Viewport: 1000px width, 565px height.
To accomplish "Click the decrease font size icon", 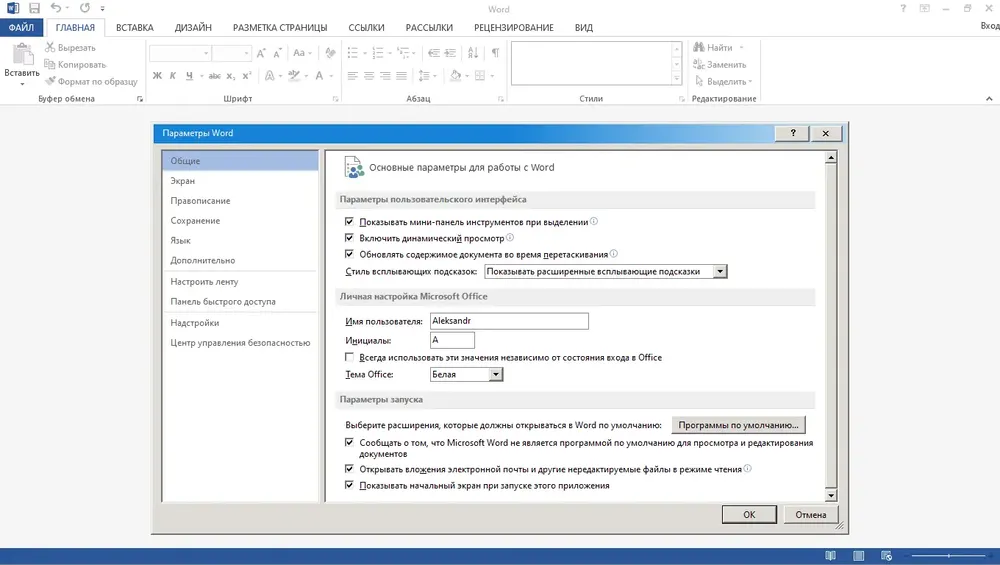I will [277, 53].
